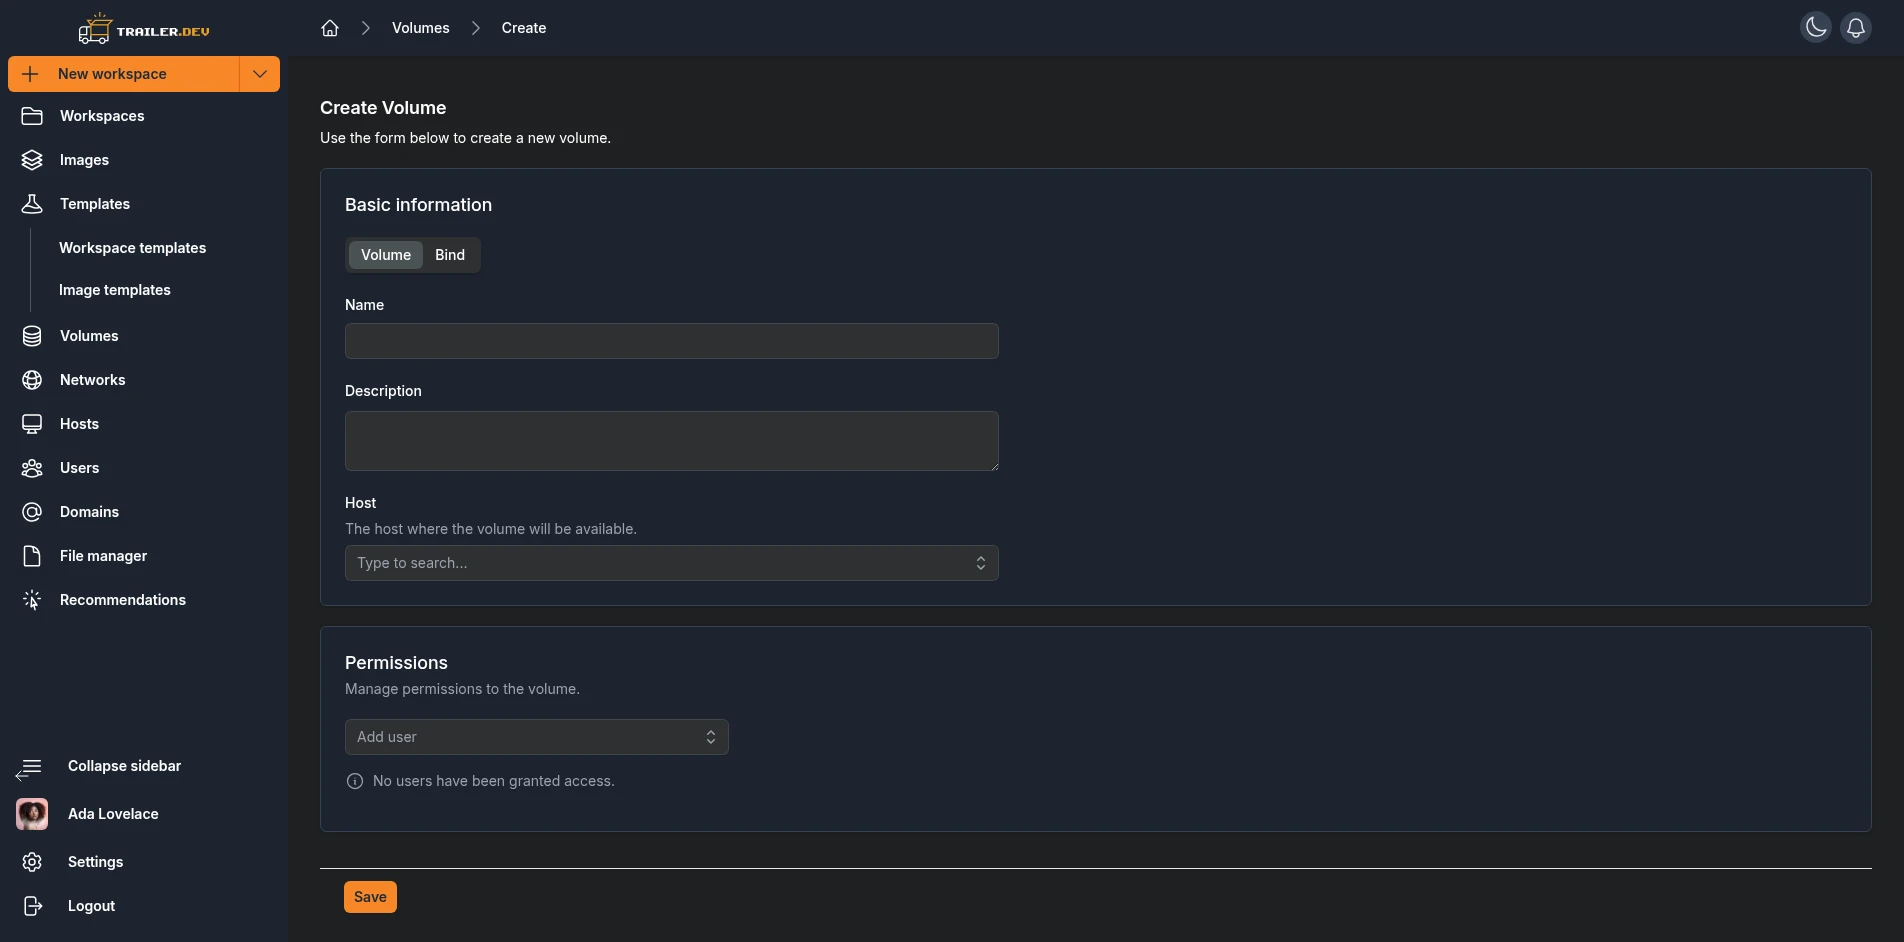
Task: Click the Hosts monitor icon
Action: (x=32, y=424)
